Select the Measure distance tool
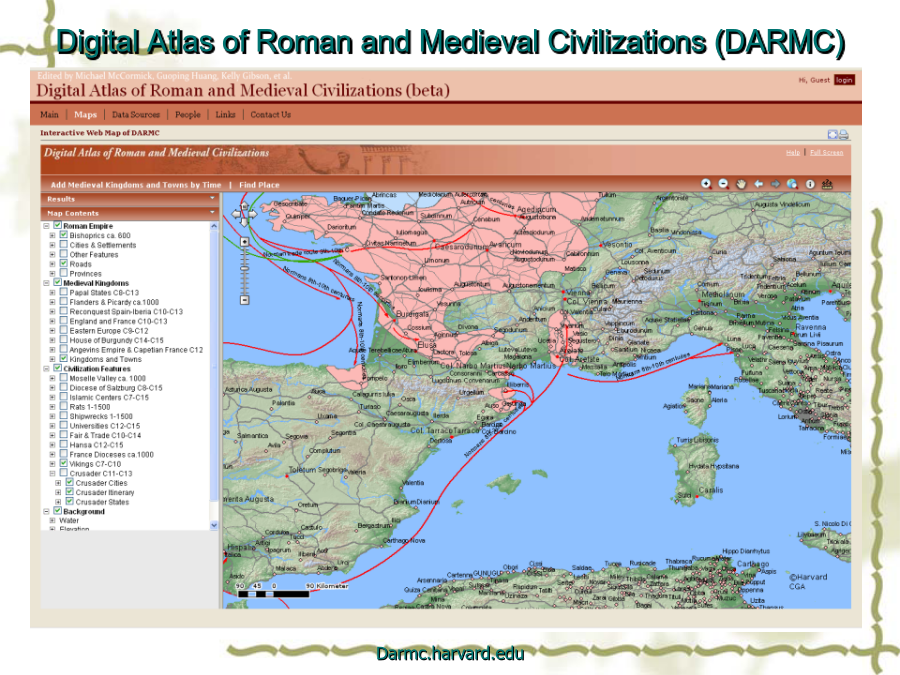Viewport: 900px width, 675px height. click(827, 184)
